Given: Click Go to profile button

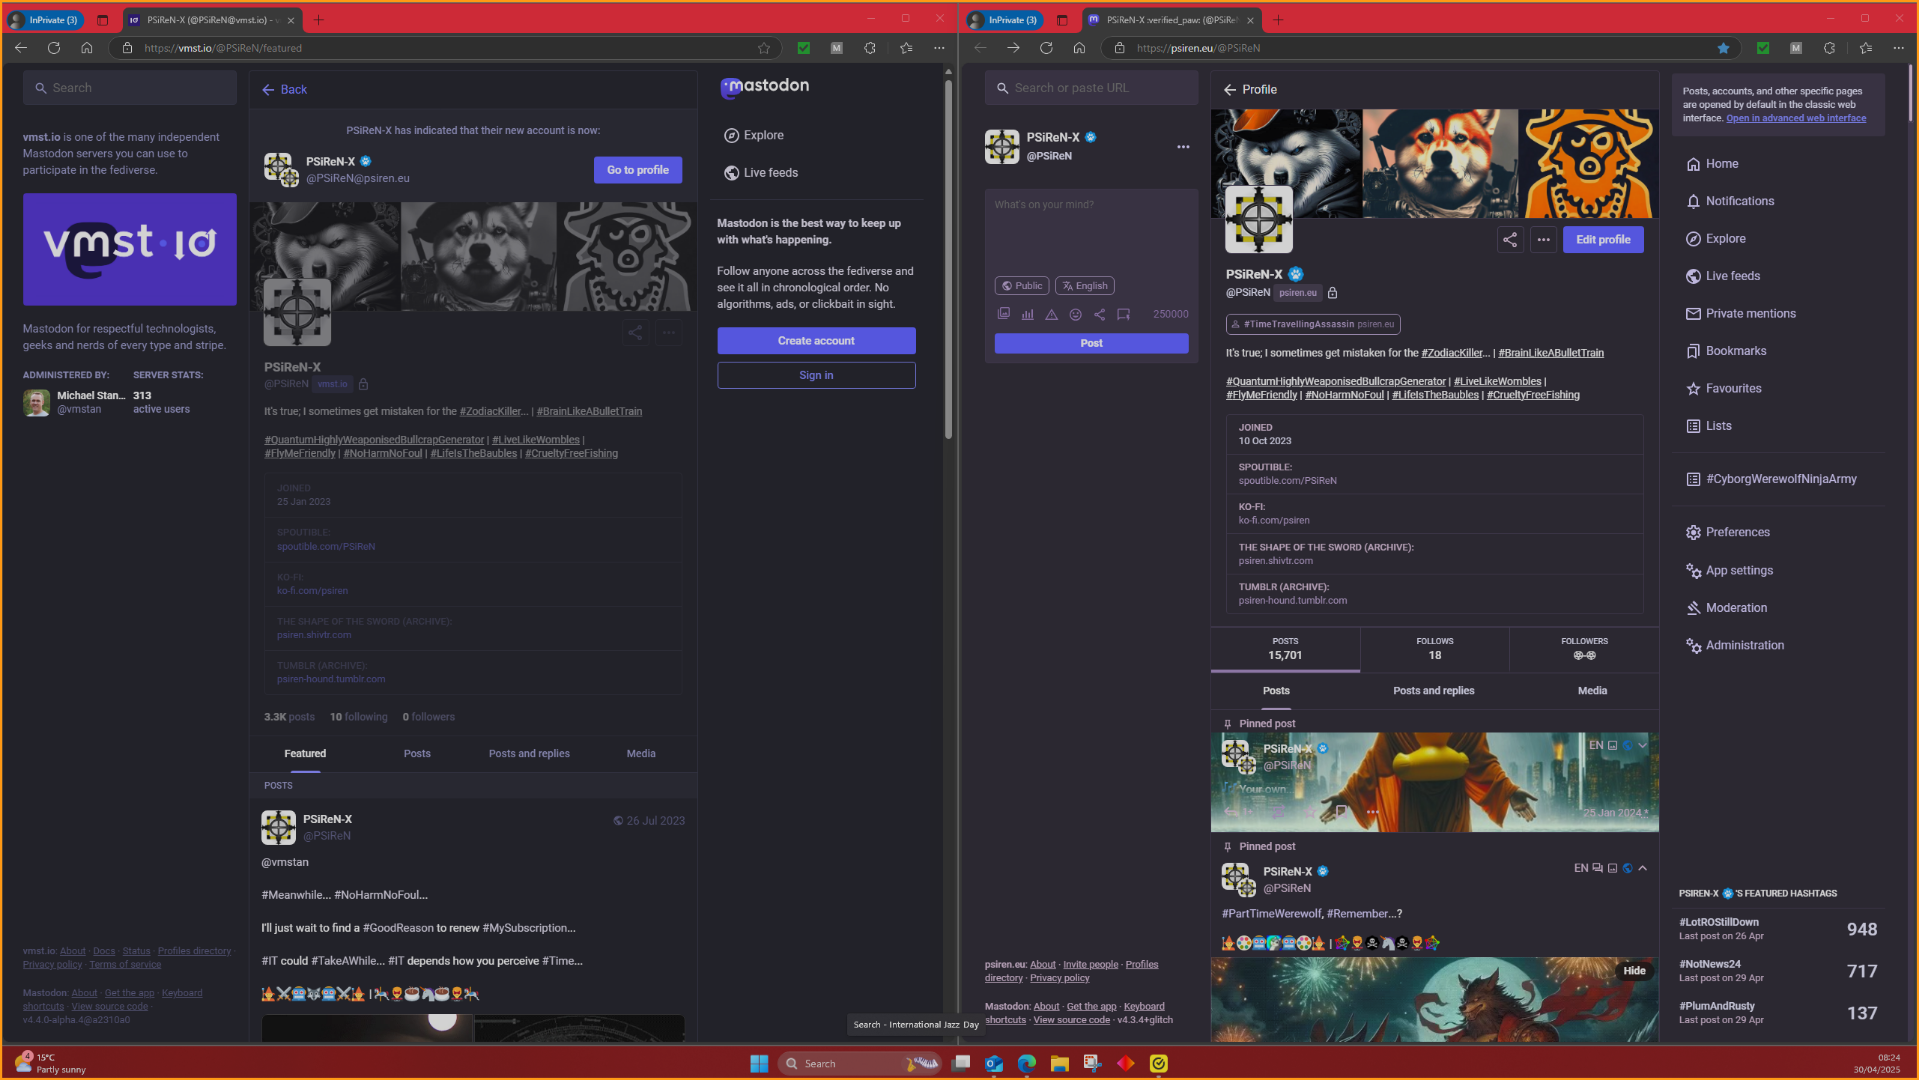Looking at the screenshot, I should (x=638, y=170).
